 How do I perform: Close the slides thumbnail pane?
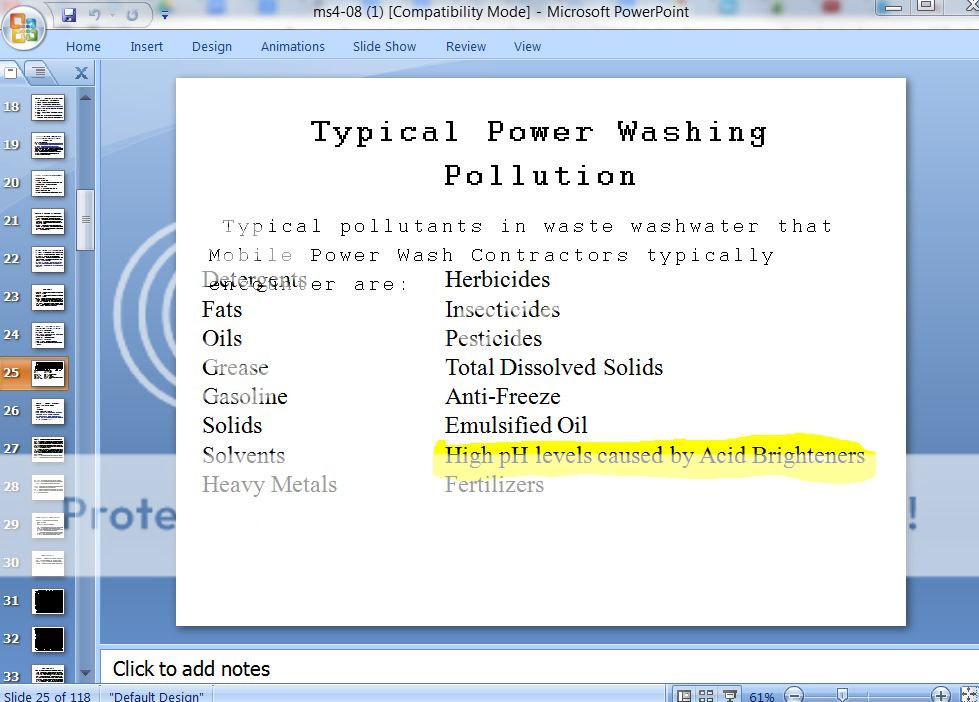81,73
